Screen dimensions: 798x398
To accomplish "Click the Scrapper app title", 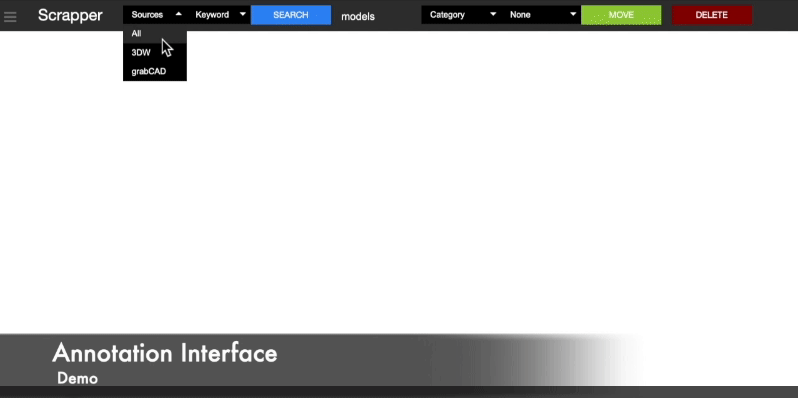I will coord(70,15).
